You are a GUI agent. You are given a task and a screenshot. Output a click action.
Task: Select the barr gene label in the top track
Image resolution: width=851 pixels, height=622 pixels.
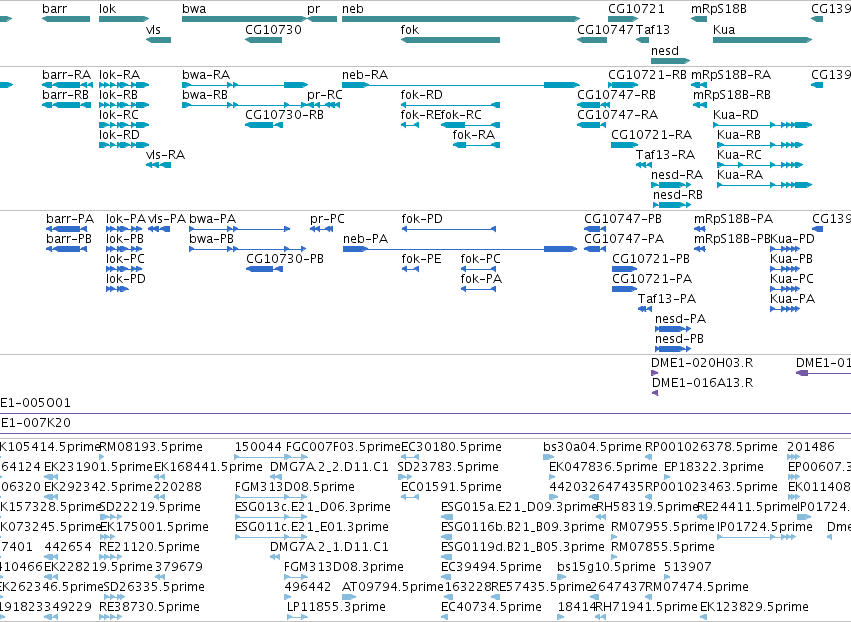click(x=54, y=9)
